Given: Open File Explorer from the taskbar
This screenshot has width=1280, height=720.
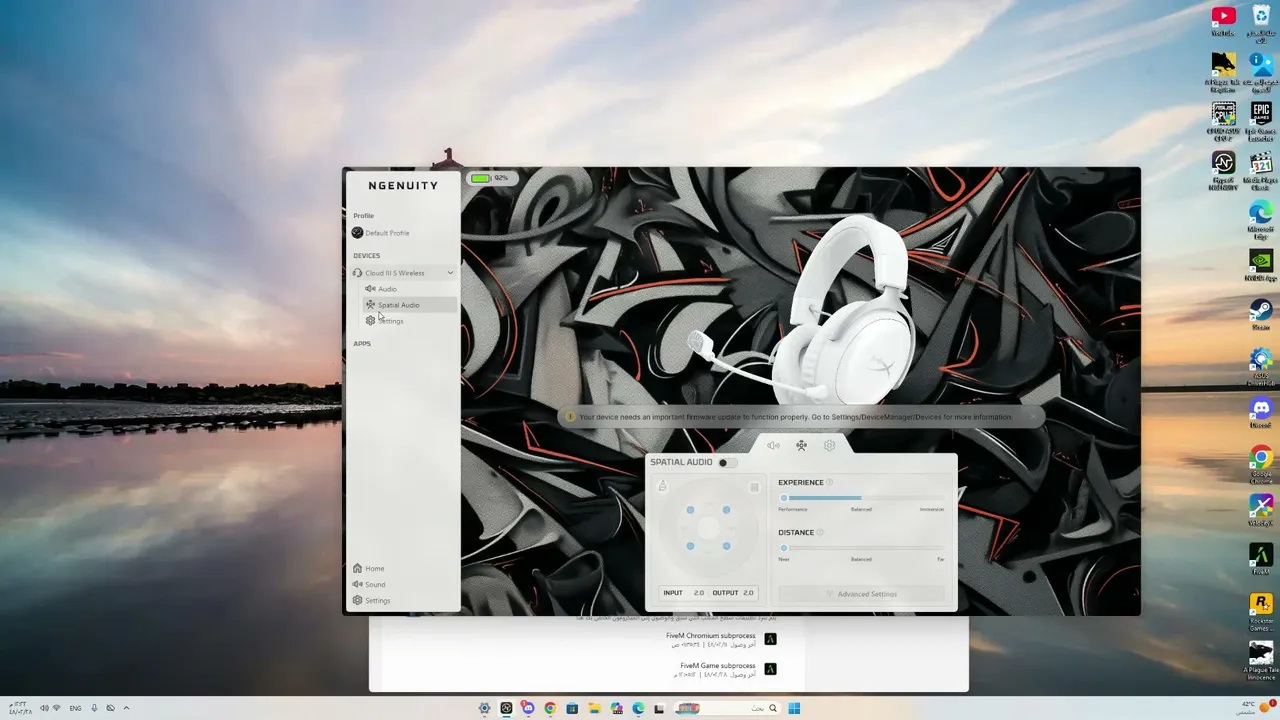Looking at the screenshot, I should pos(594,708).
